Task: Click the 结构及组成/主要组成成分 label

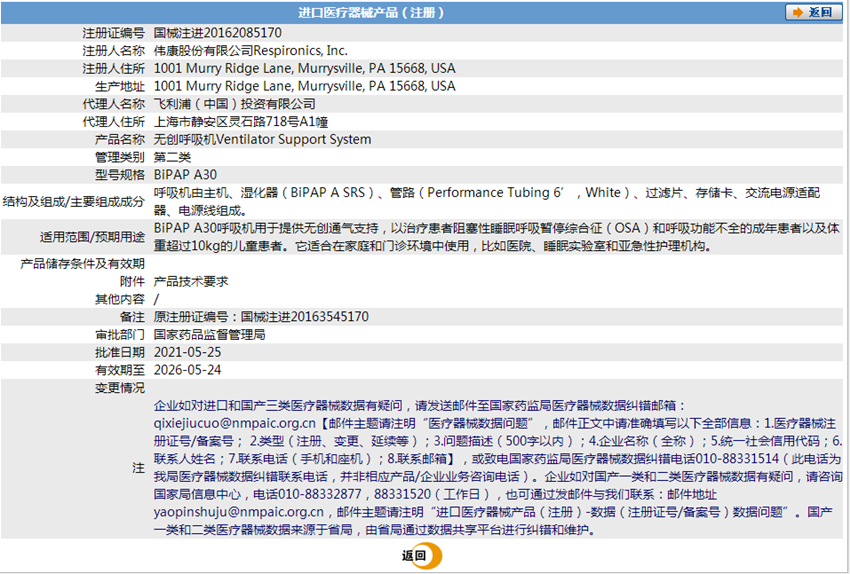Action: pyautogui.click(x=74, y=202)
